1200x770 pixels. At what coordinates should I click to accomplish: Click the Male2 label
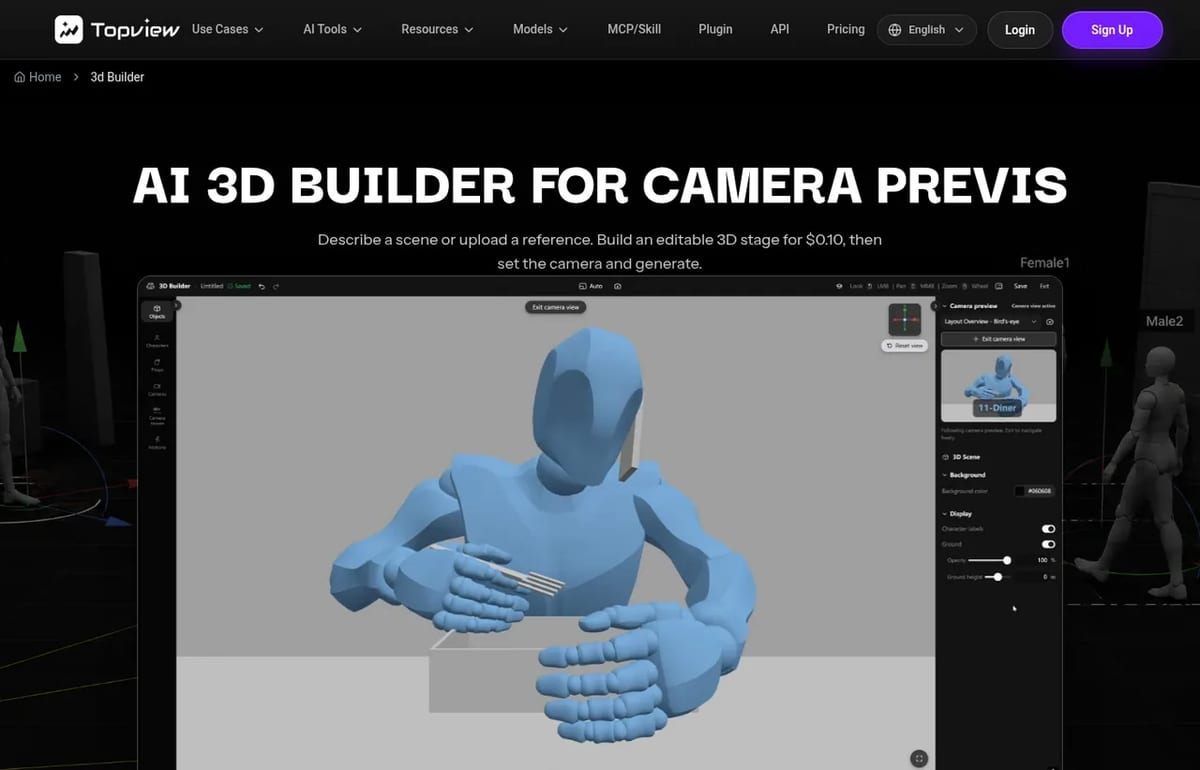tap(1164, 321)
